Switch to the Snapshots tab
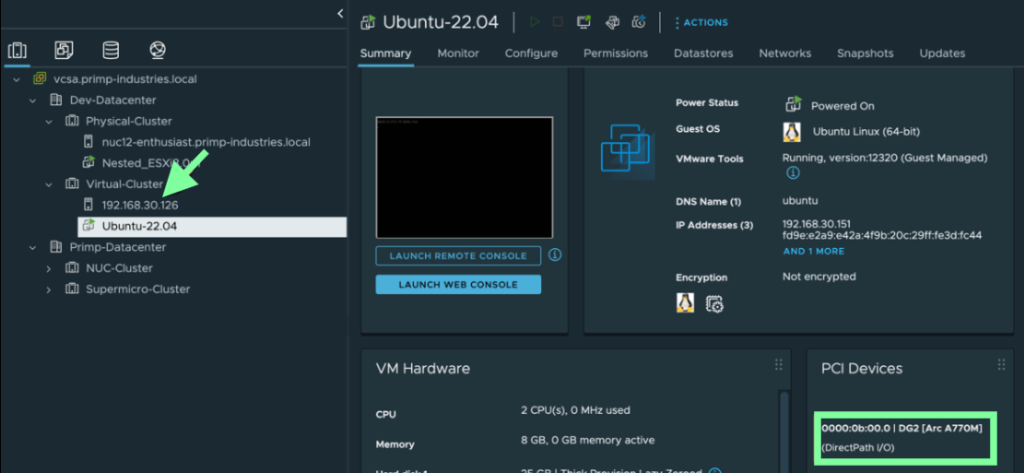The height and width of the screenshot is (473, 1024). 865,53
